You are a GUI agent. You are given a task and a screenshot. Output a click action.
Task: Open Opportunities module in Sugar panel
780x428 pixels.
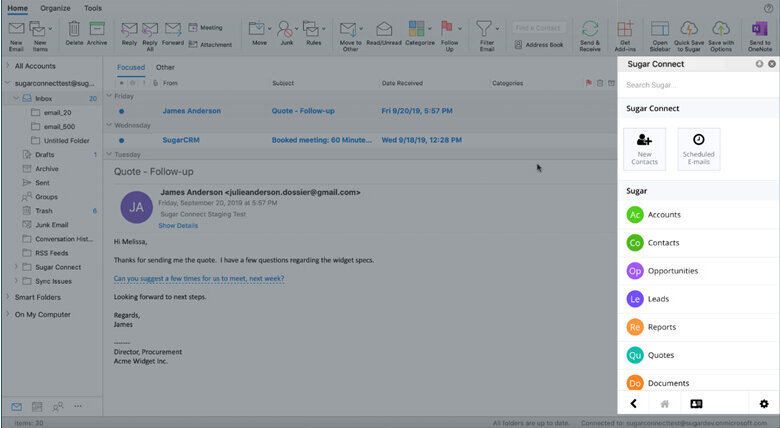698,271
